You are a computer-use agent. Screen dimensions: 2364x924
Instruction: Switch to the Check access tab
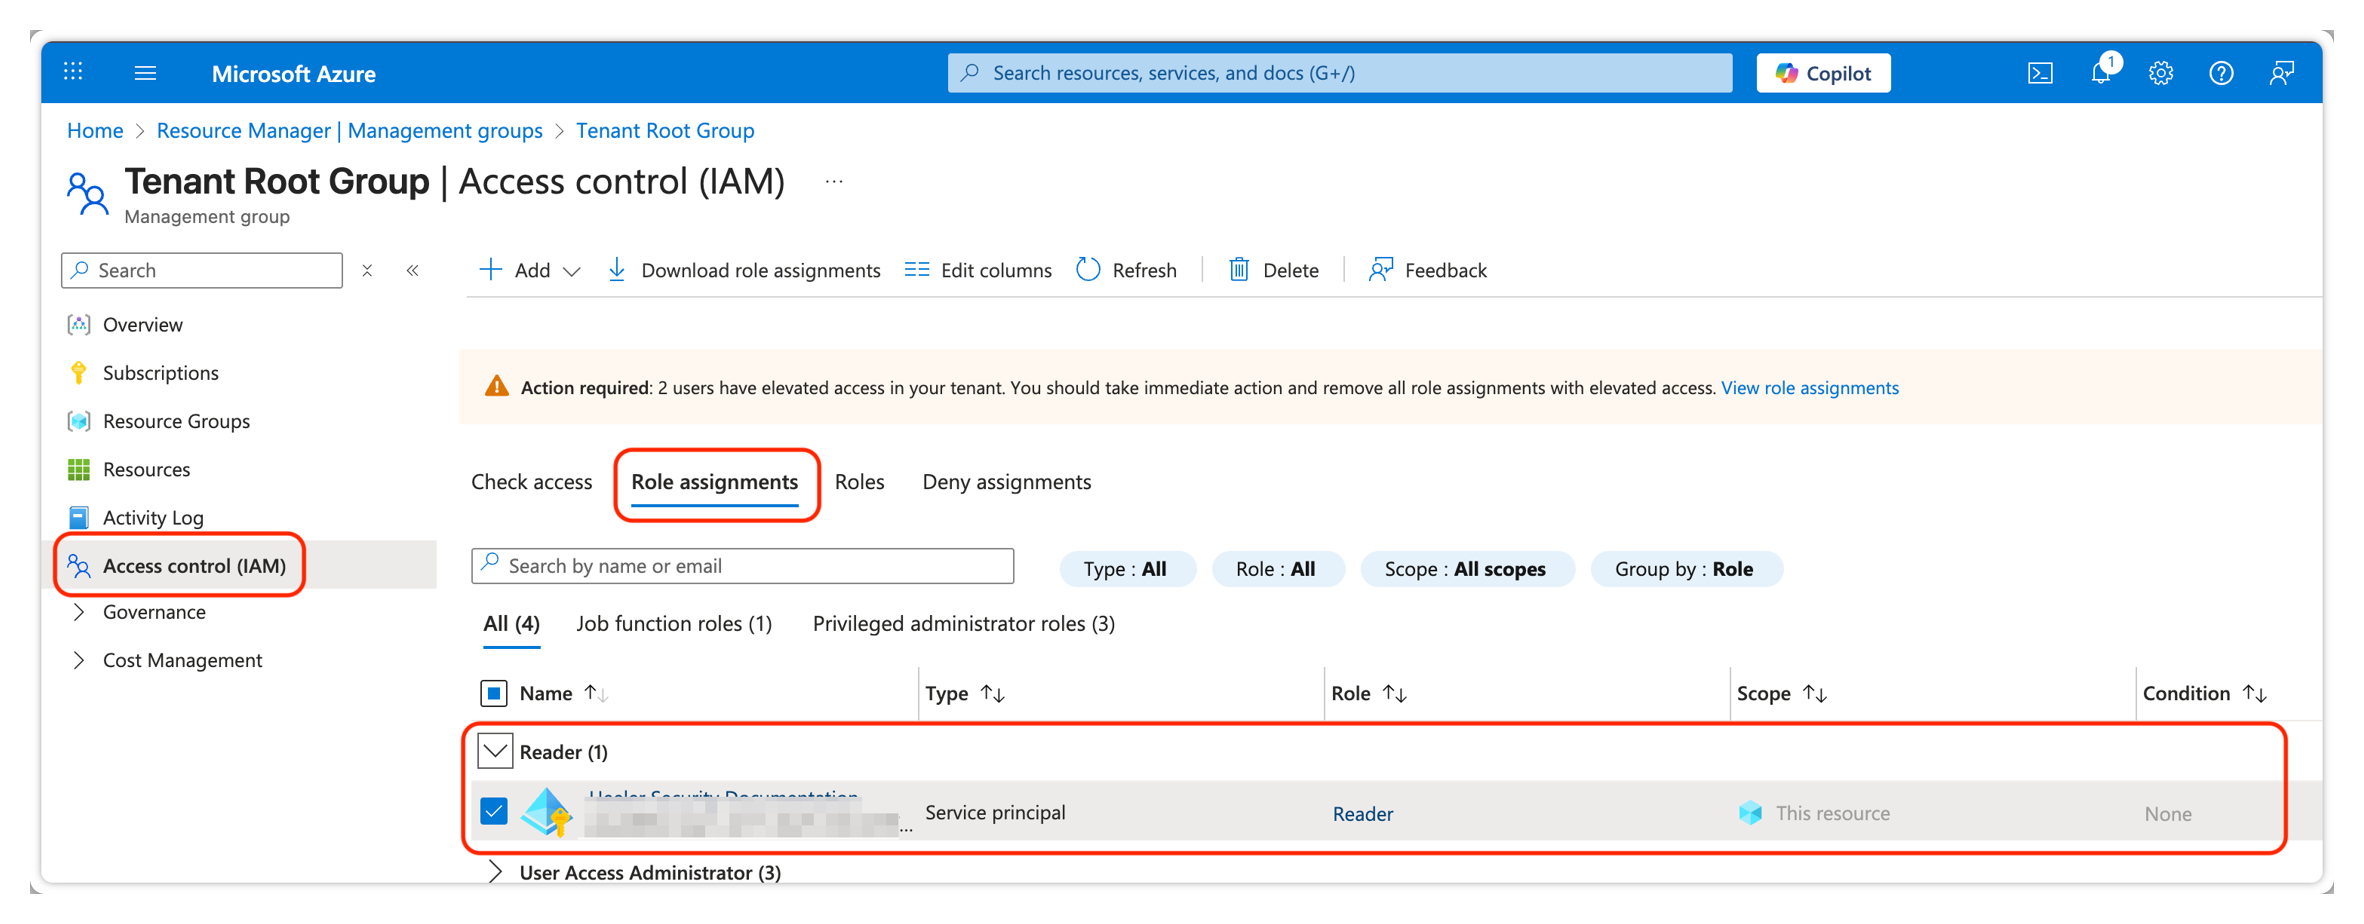[532, 482]
